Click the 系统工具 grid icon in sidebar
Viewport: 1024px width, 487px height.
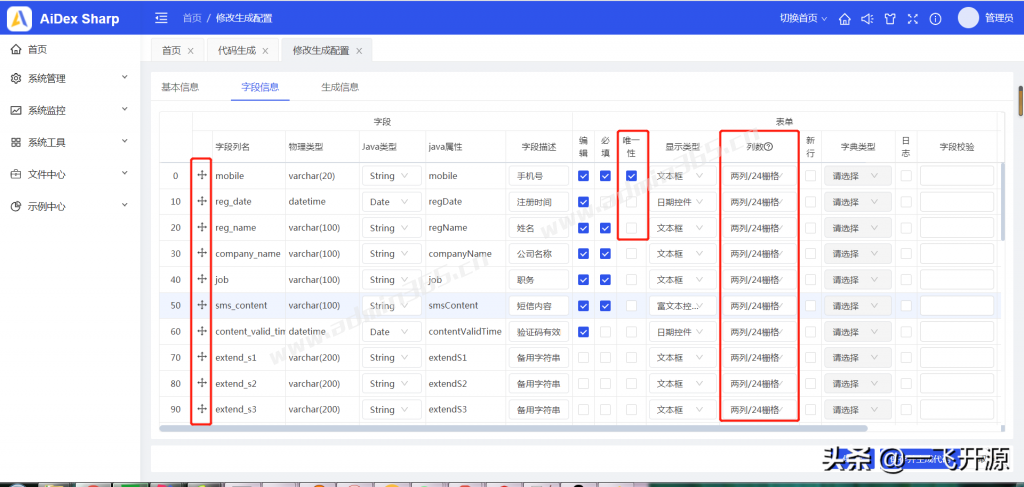pyautogui.click(x=16, y=142)
